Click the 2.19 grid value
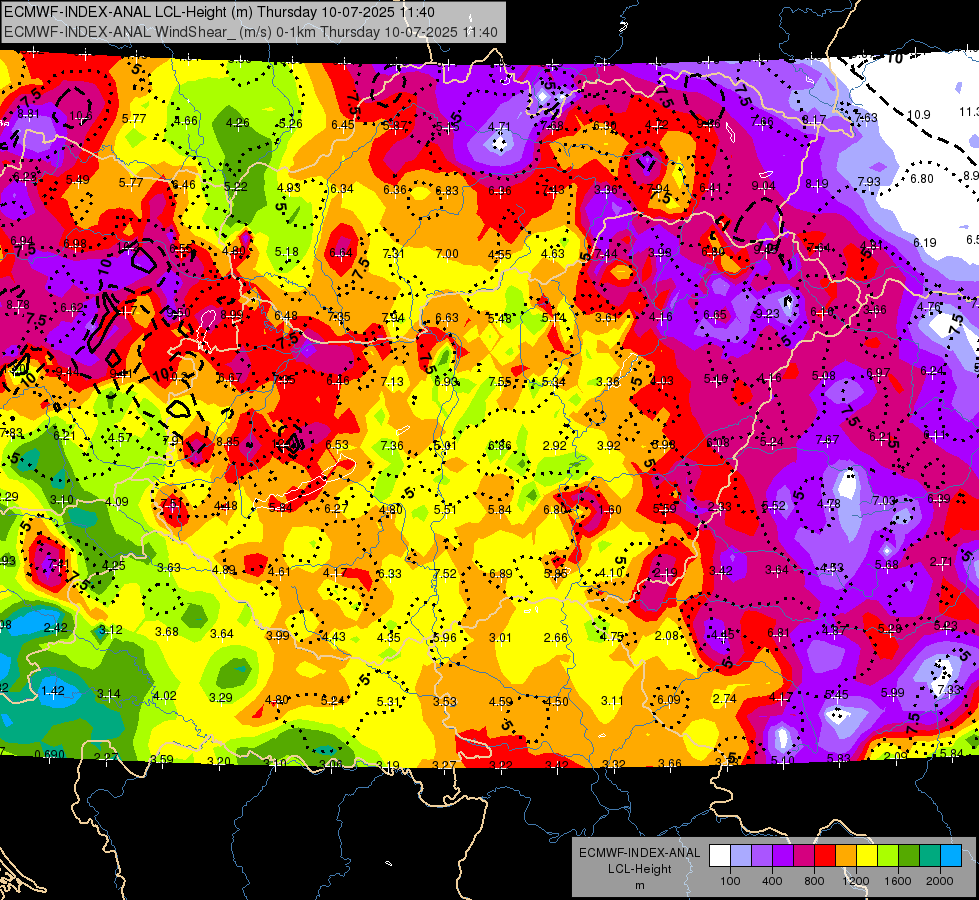Viewport: 979px width, 900px height. point(666,572)
